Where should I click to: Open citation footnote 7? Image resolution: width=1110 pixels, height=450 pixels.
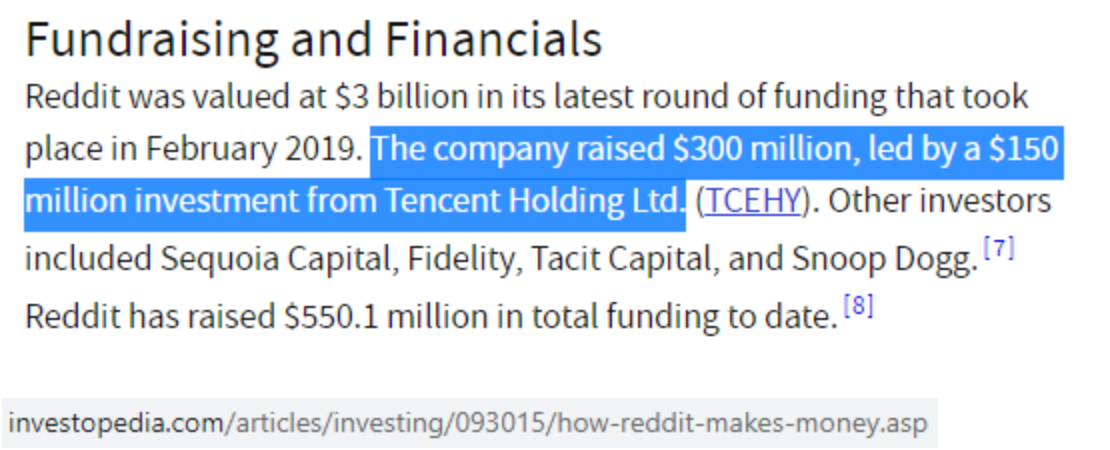(x=999, y=249)
